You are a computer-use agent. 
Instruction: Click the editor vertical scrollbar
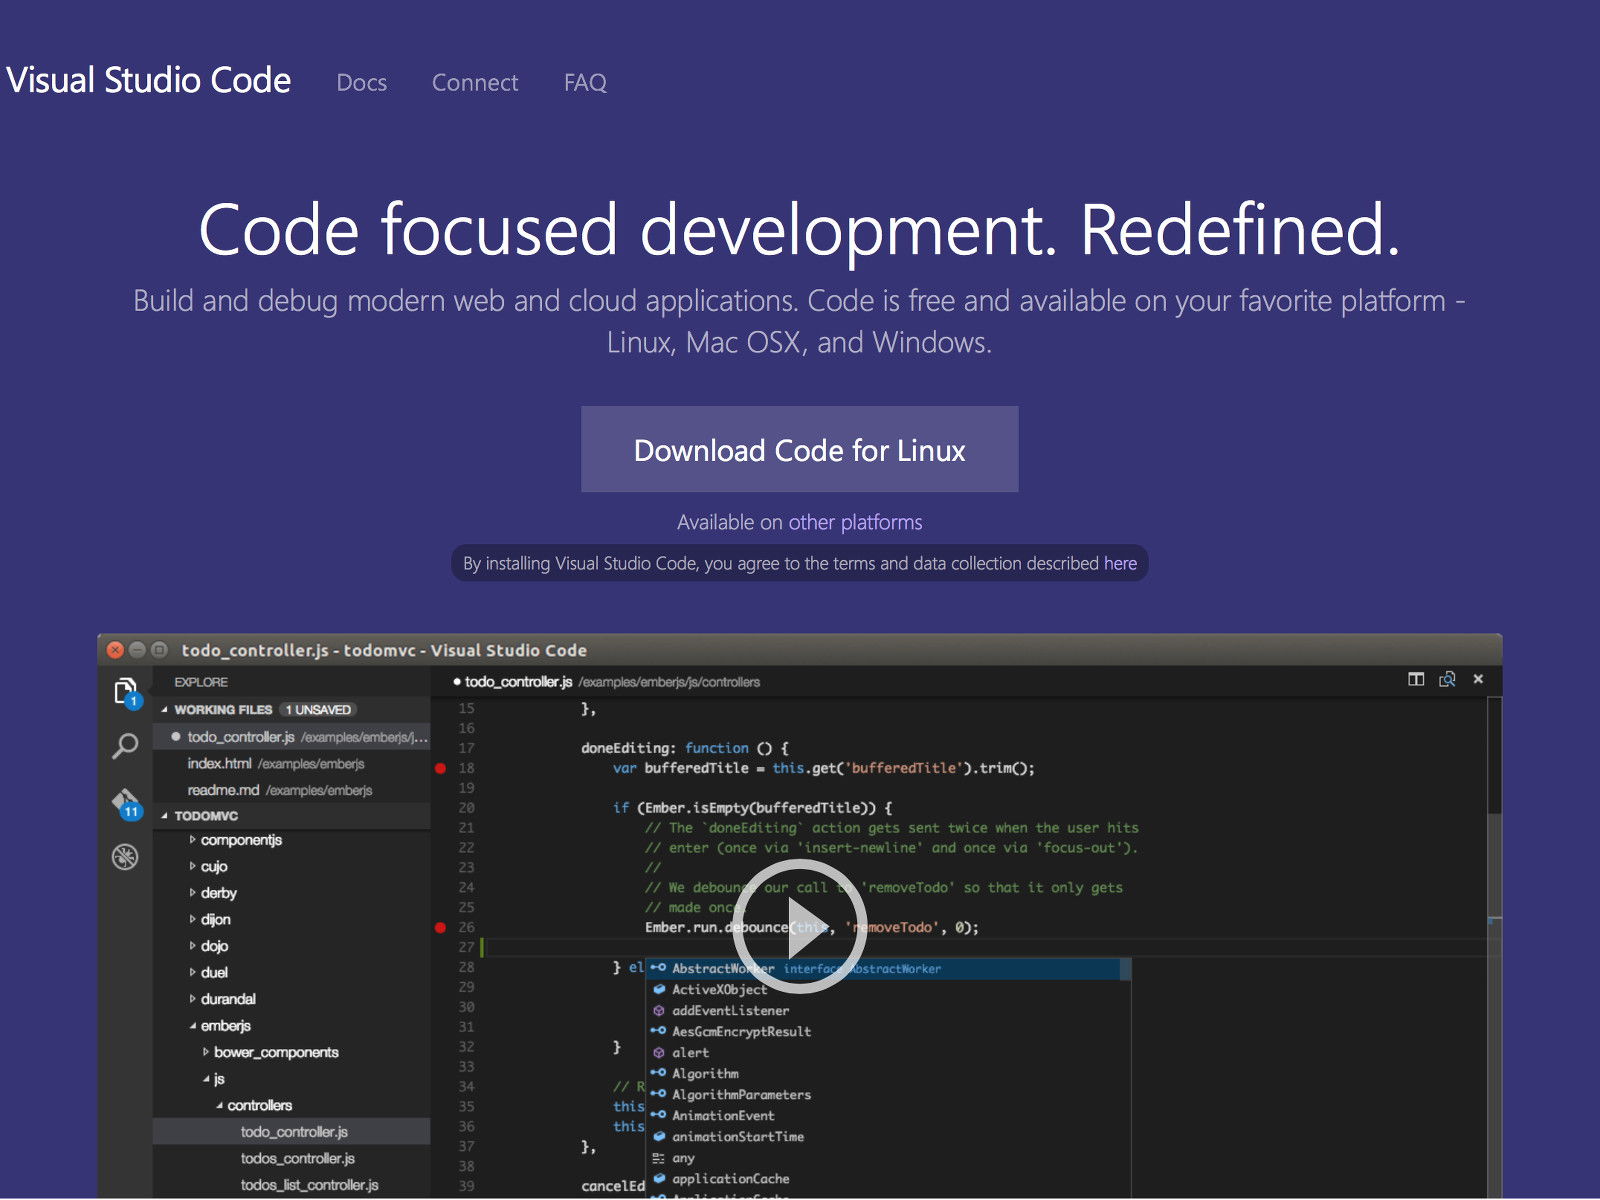[x=1494, y=945]
